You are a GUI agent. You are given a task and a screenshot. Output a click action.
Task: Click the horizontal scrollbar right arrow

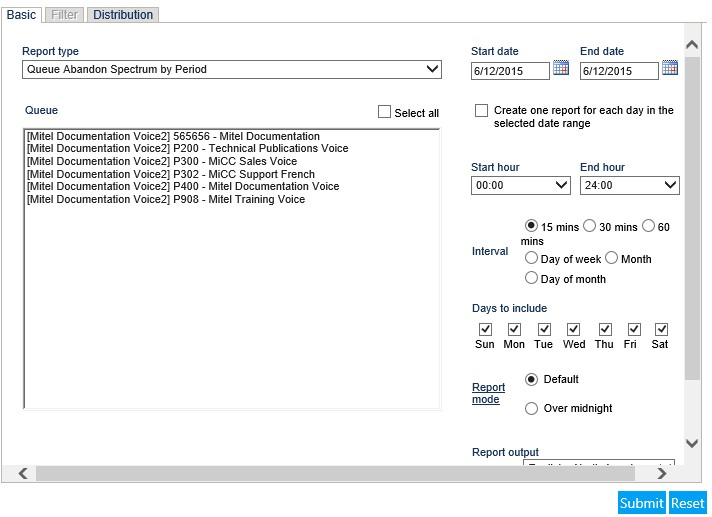[662, 473]
